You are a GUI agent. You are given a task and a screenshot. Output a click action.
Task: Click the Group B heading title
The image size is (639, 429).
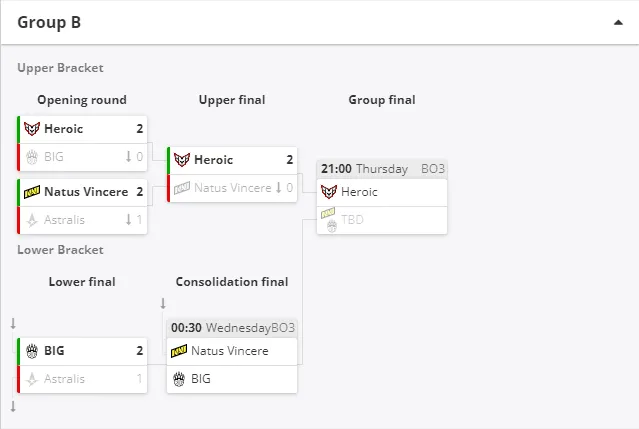tap(49, 22)
